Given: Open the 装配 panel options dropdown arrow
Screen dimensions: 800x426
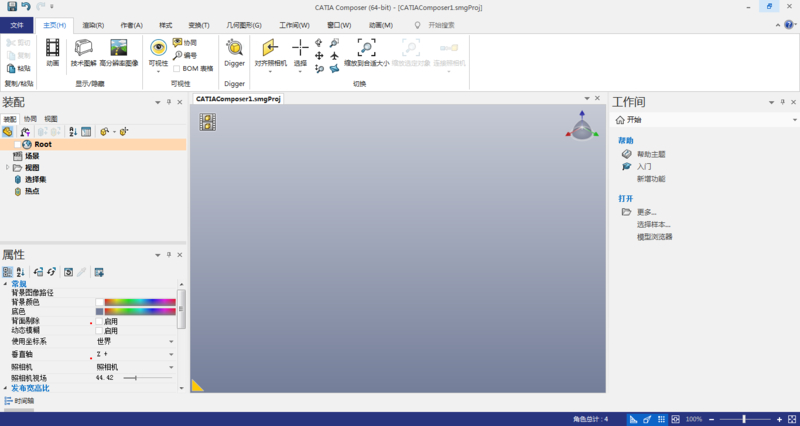Looking at the screenshot, I should (x=158, y=102).
